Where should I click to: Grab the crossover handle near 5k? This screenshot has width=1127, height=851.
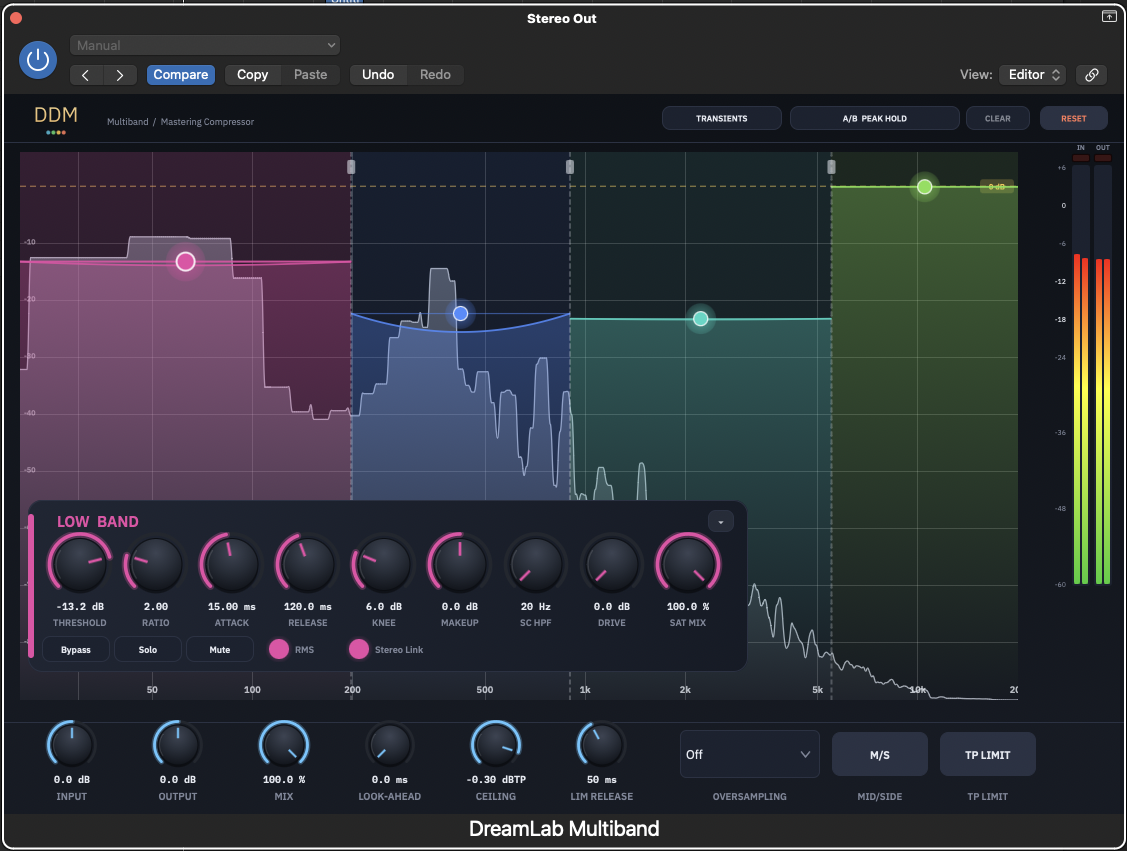832,167
